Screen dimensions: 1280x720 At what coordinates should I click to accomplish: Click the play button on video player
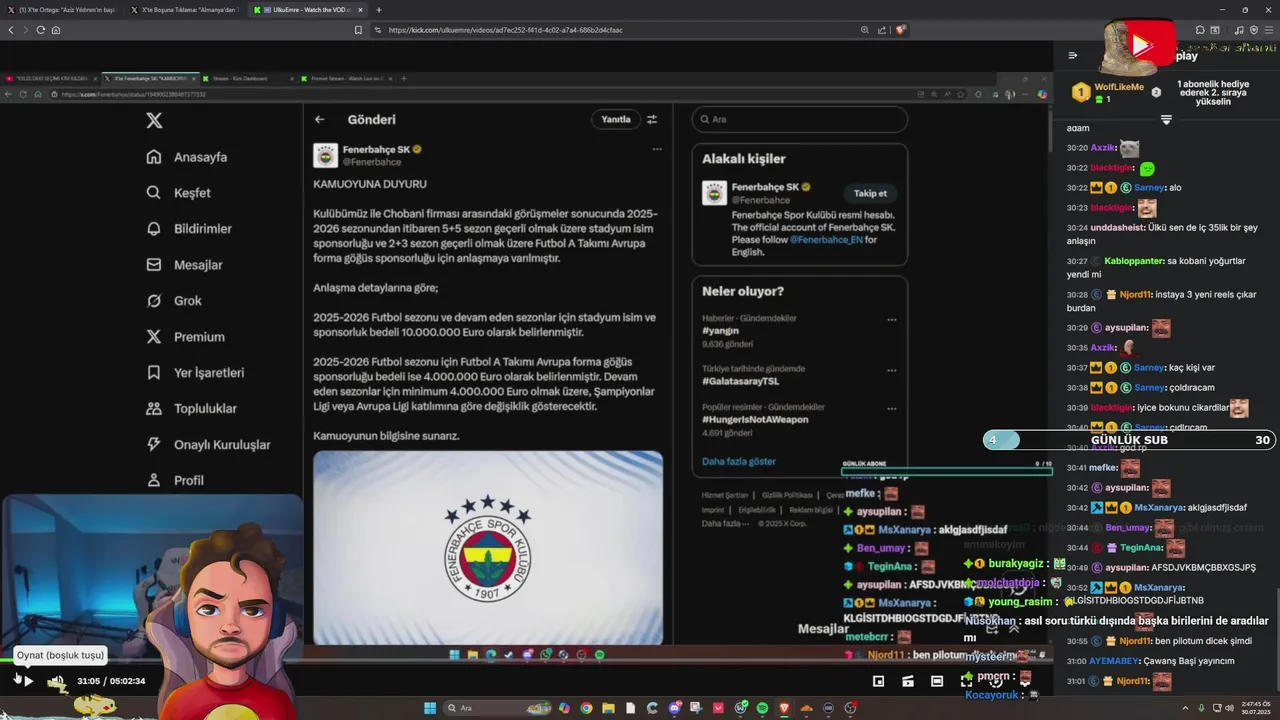(x=28, y=681)
